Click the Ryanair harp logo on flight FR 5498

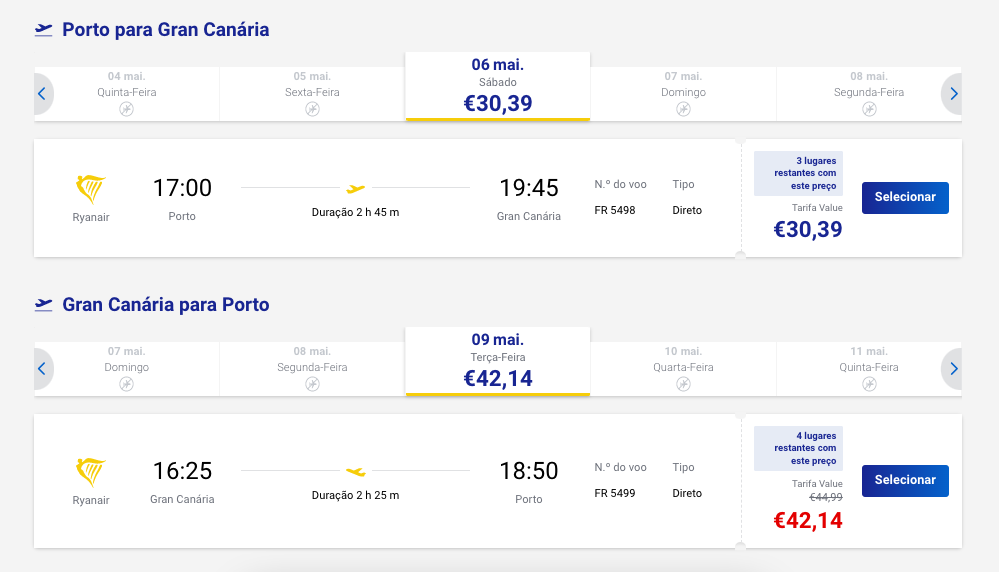tap(90, 189)
